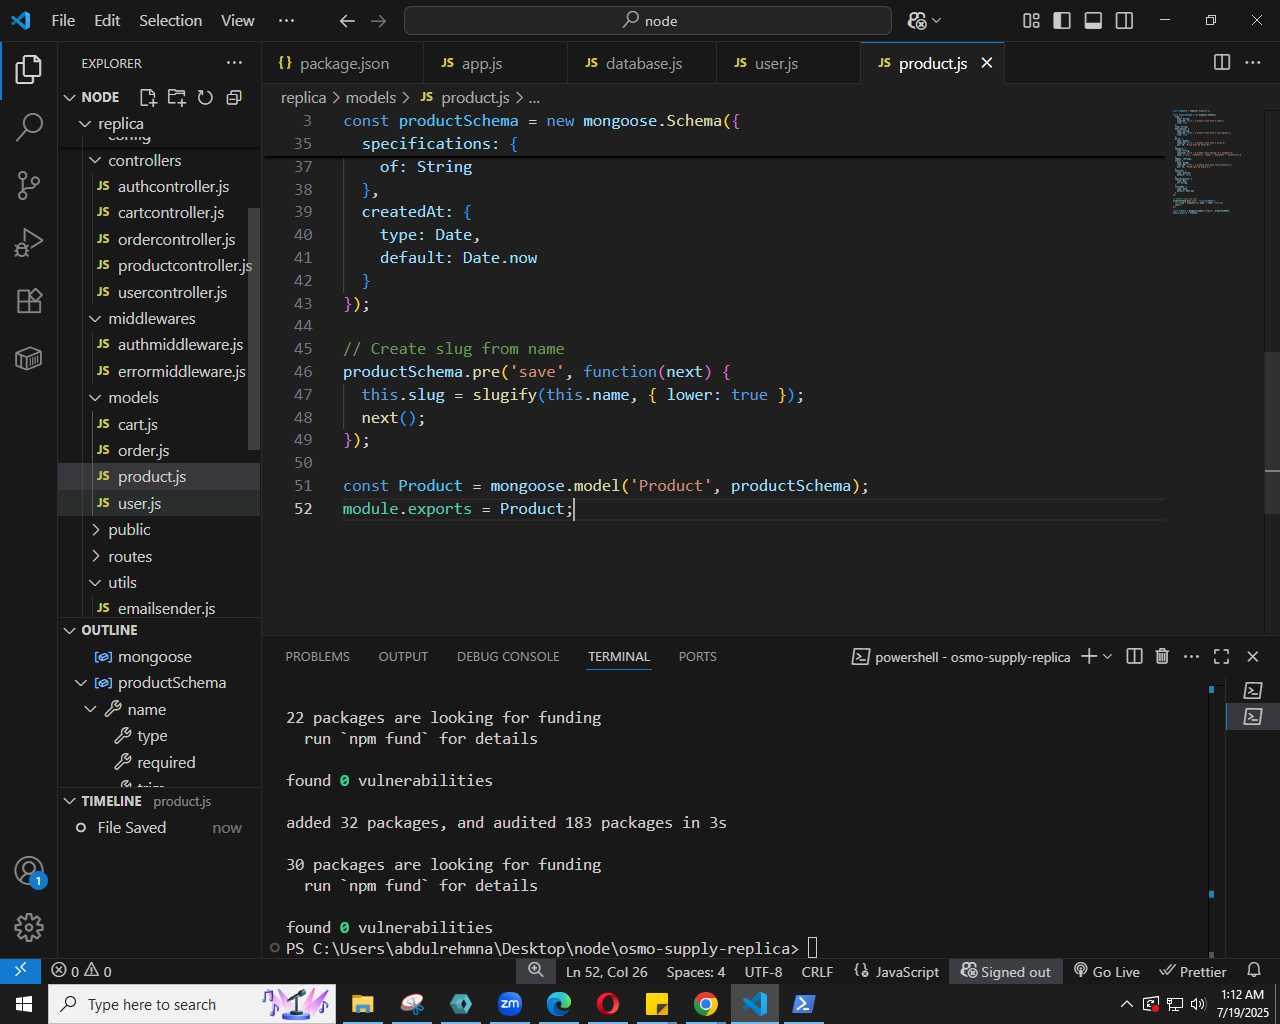Open the Extensions view
The height and width of the screenshot is (1024, 1280).
coord(29,301)
